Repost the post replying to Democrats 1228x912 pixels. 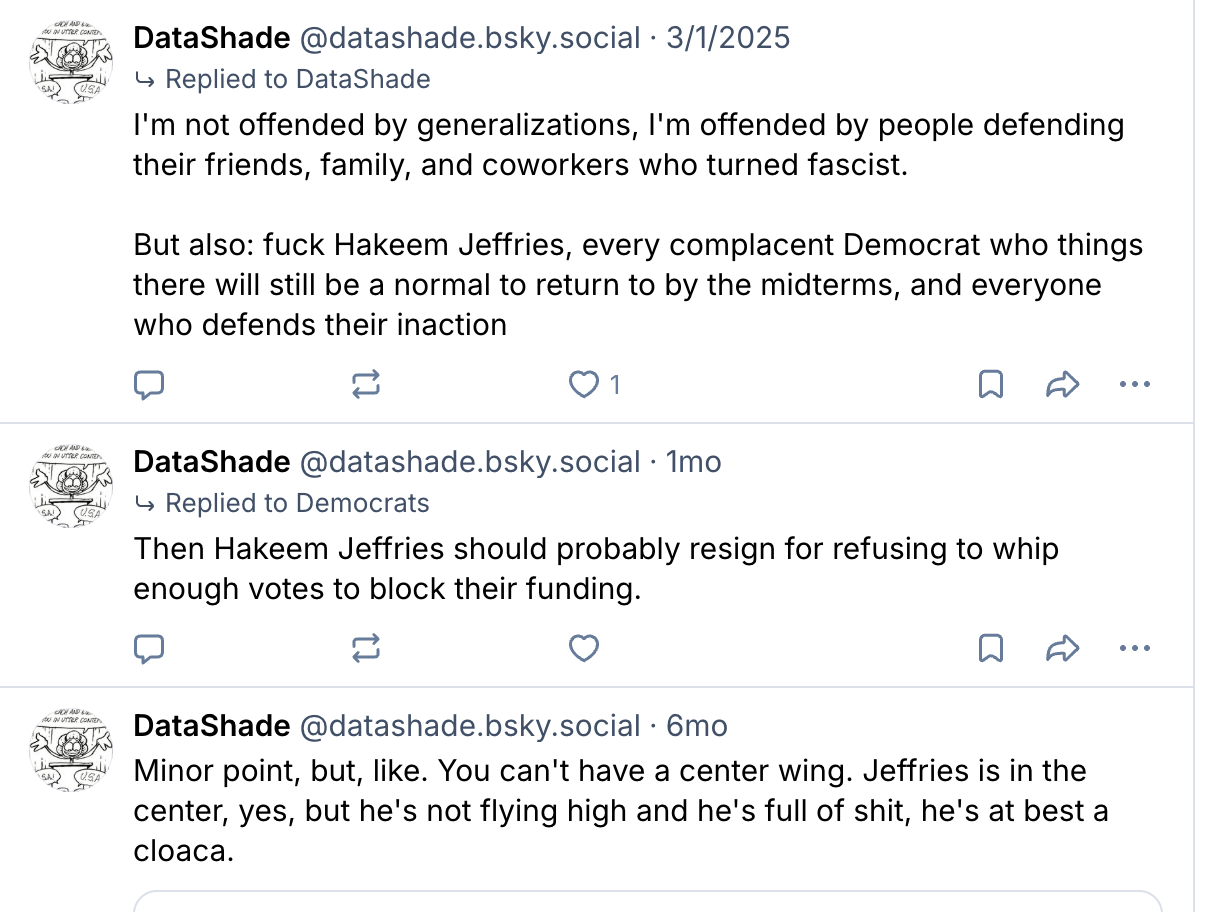tap(367, 650)
